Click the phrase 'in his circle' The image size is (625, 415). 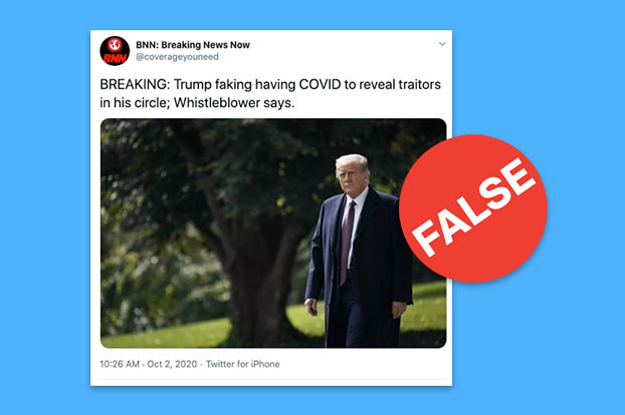pos(135,103)
